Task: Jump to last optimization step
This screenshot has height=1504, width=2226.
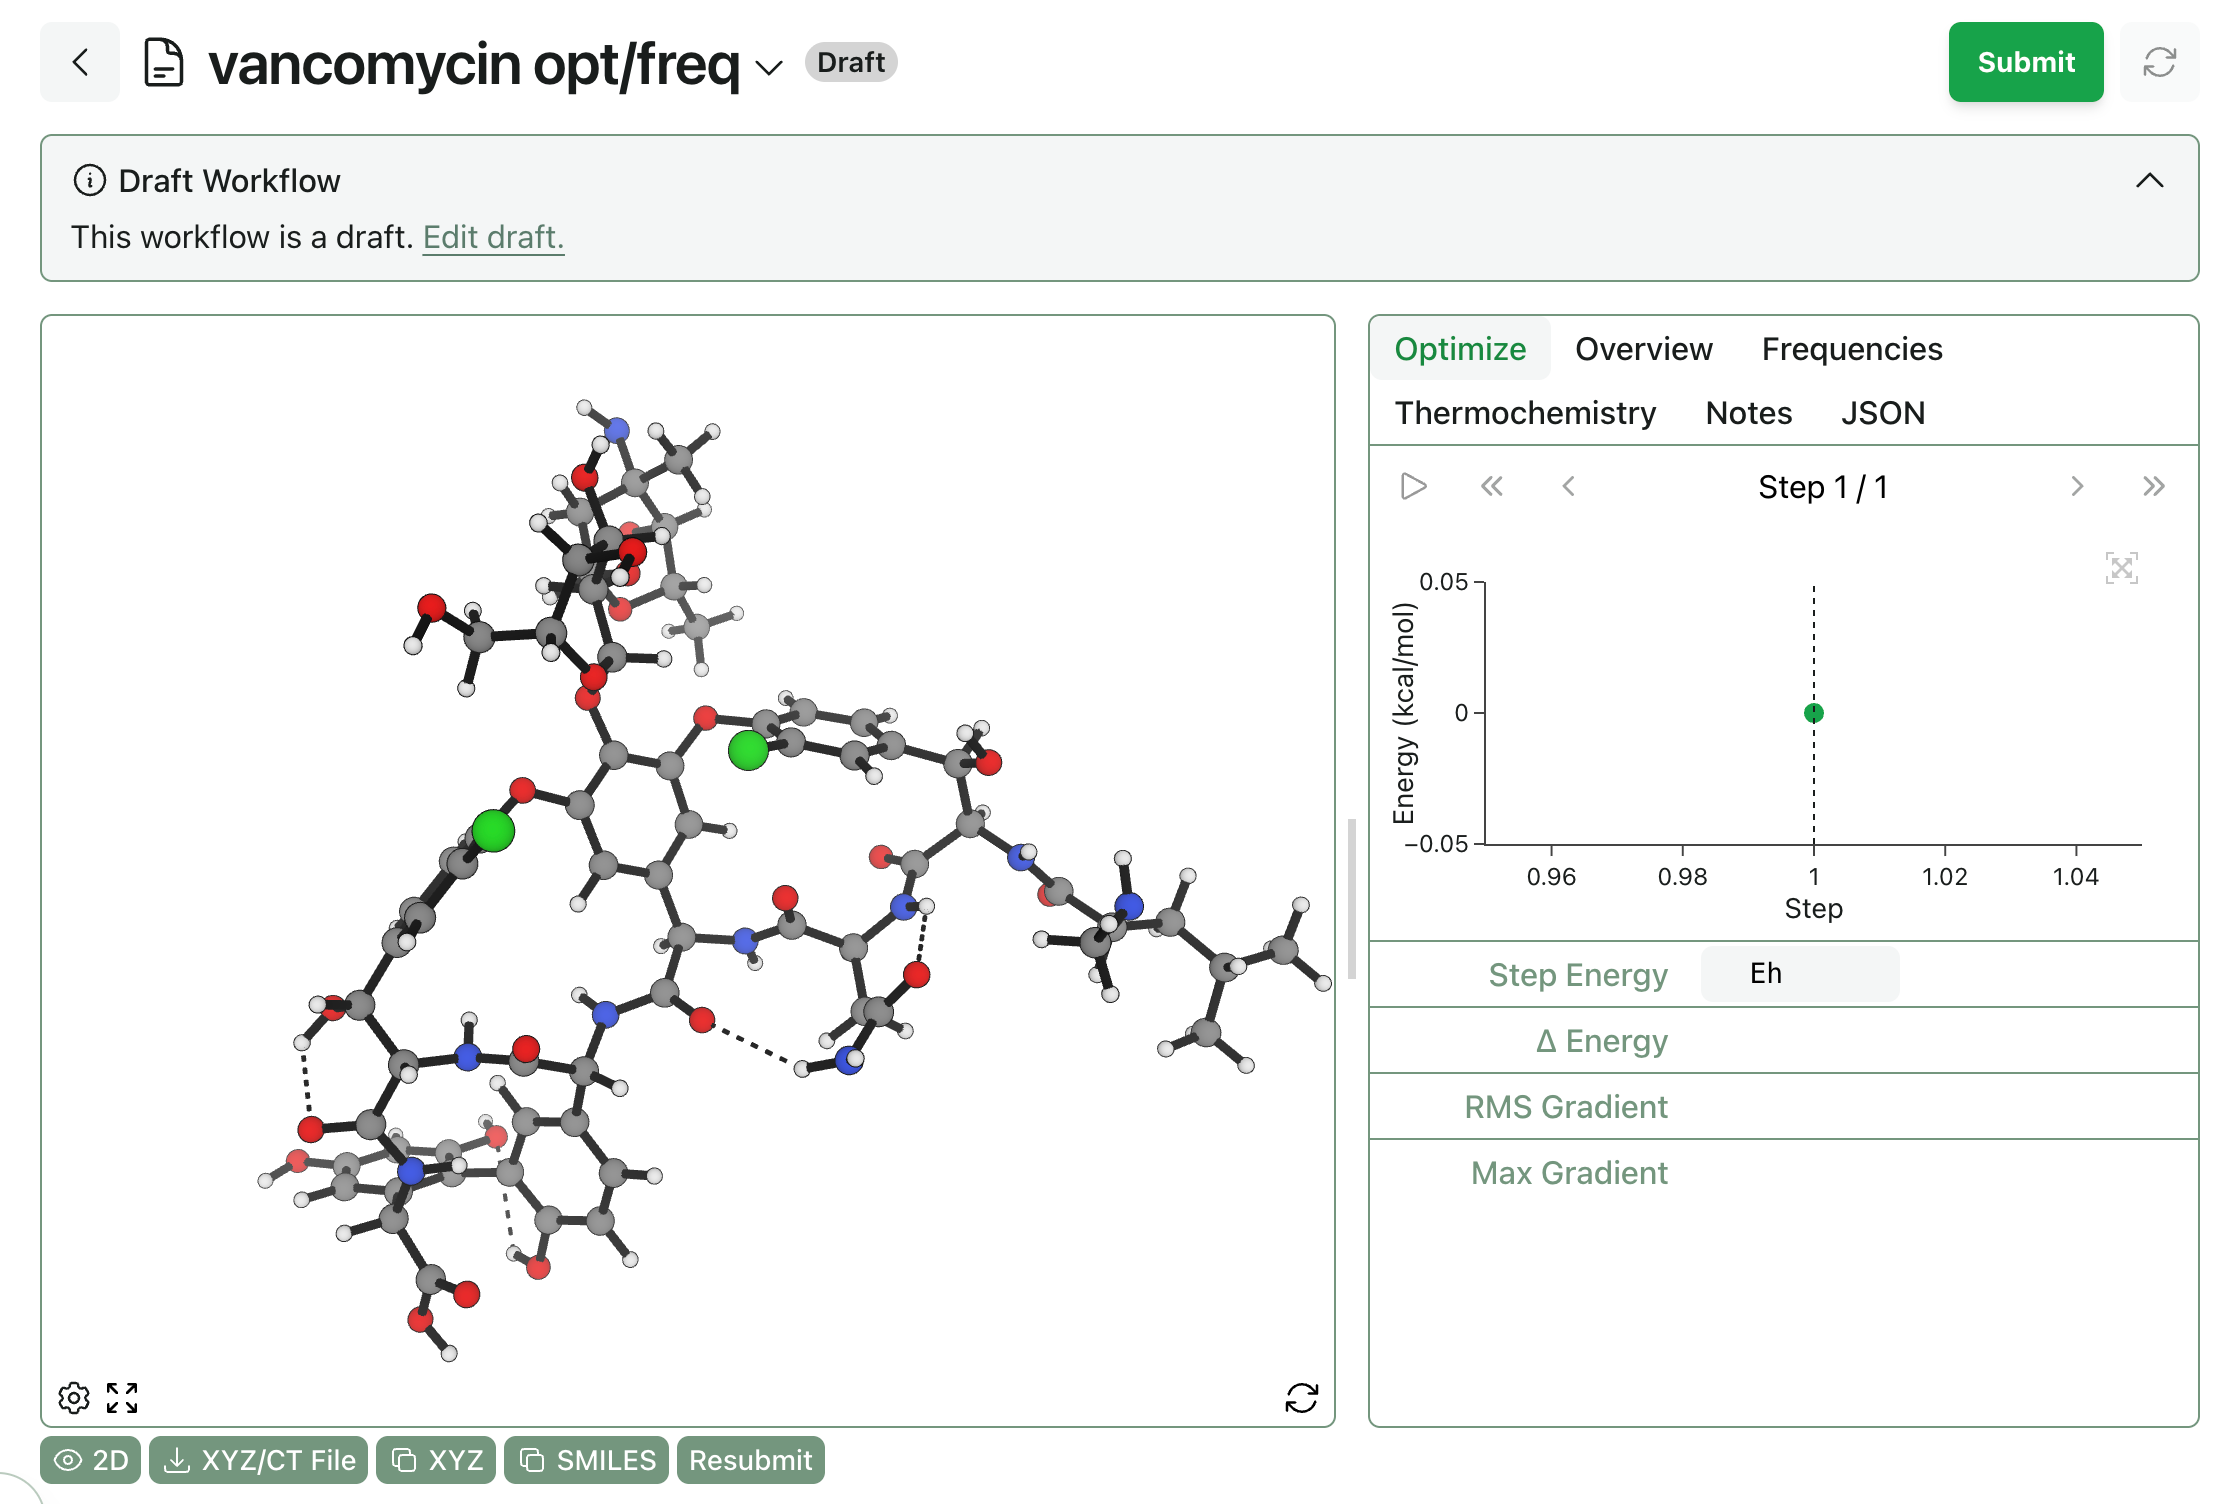Action: tap(2153, 487)
